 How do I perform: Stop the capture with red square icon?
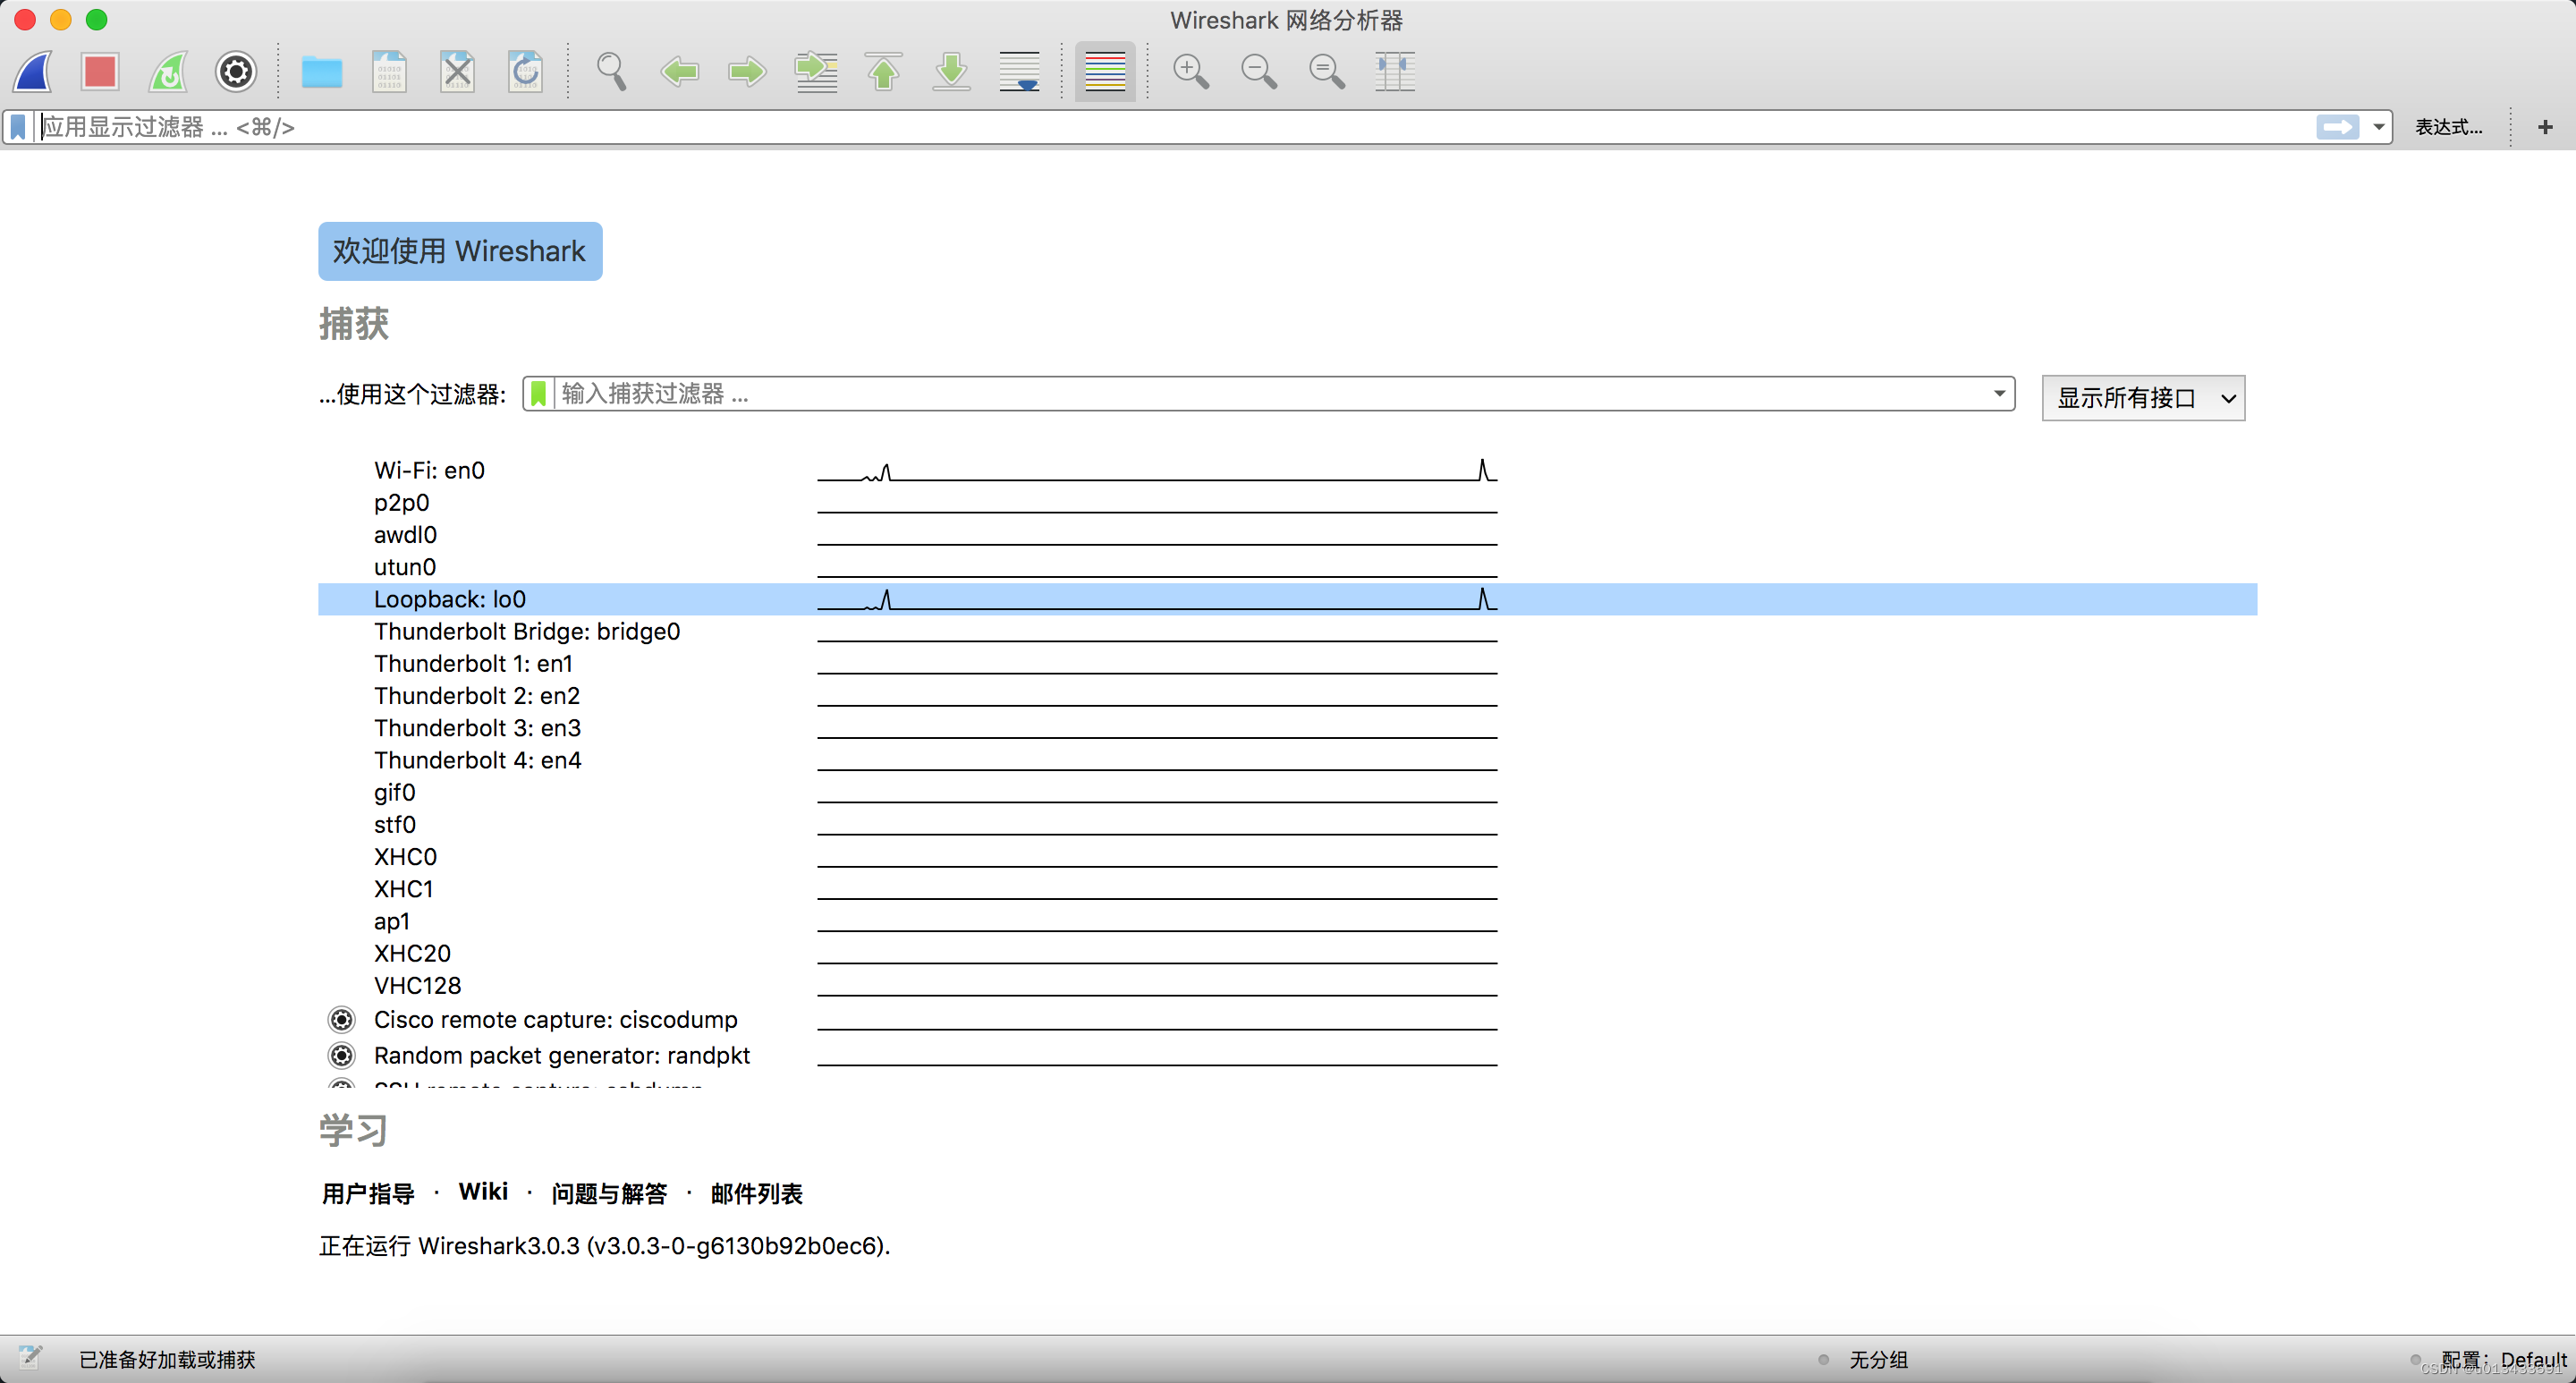(100, 72)
